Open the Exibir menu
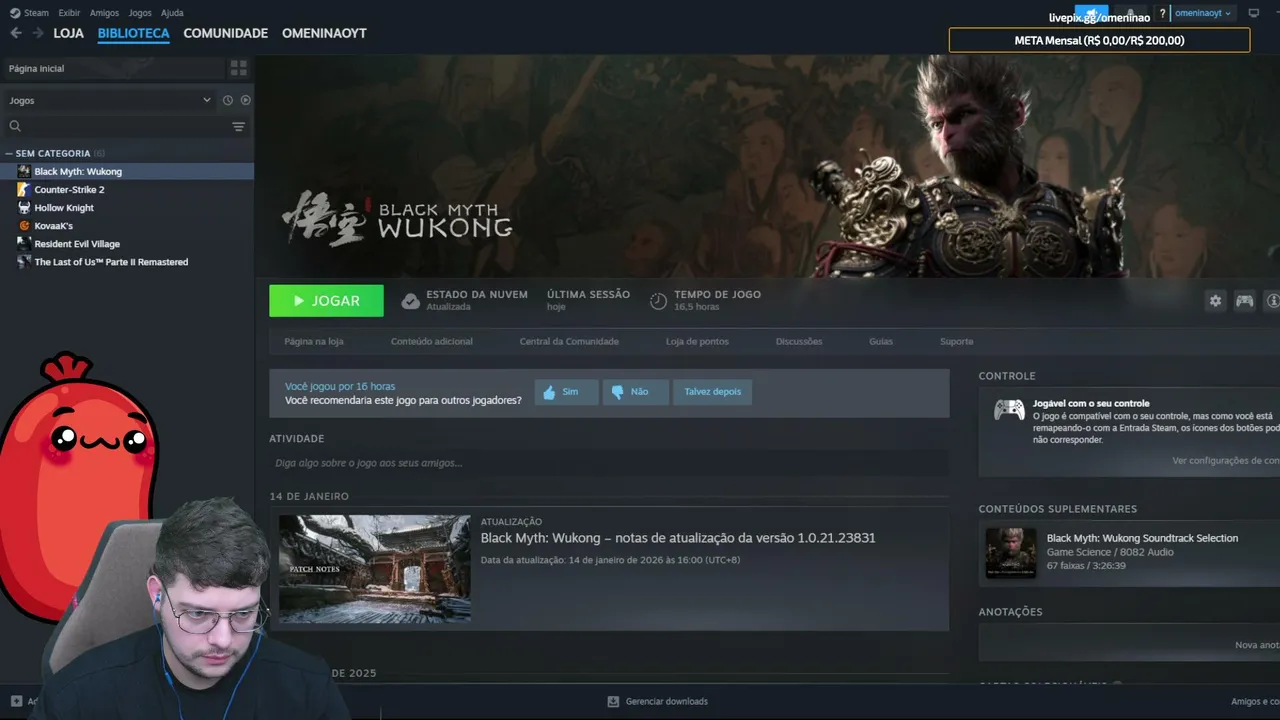This screenshot has height=720, width=1280. pyautogui.click(x=69, y=13)
